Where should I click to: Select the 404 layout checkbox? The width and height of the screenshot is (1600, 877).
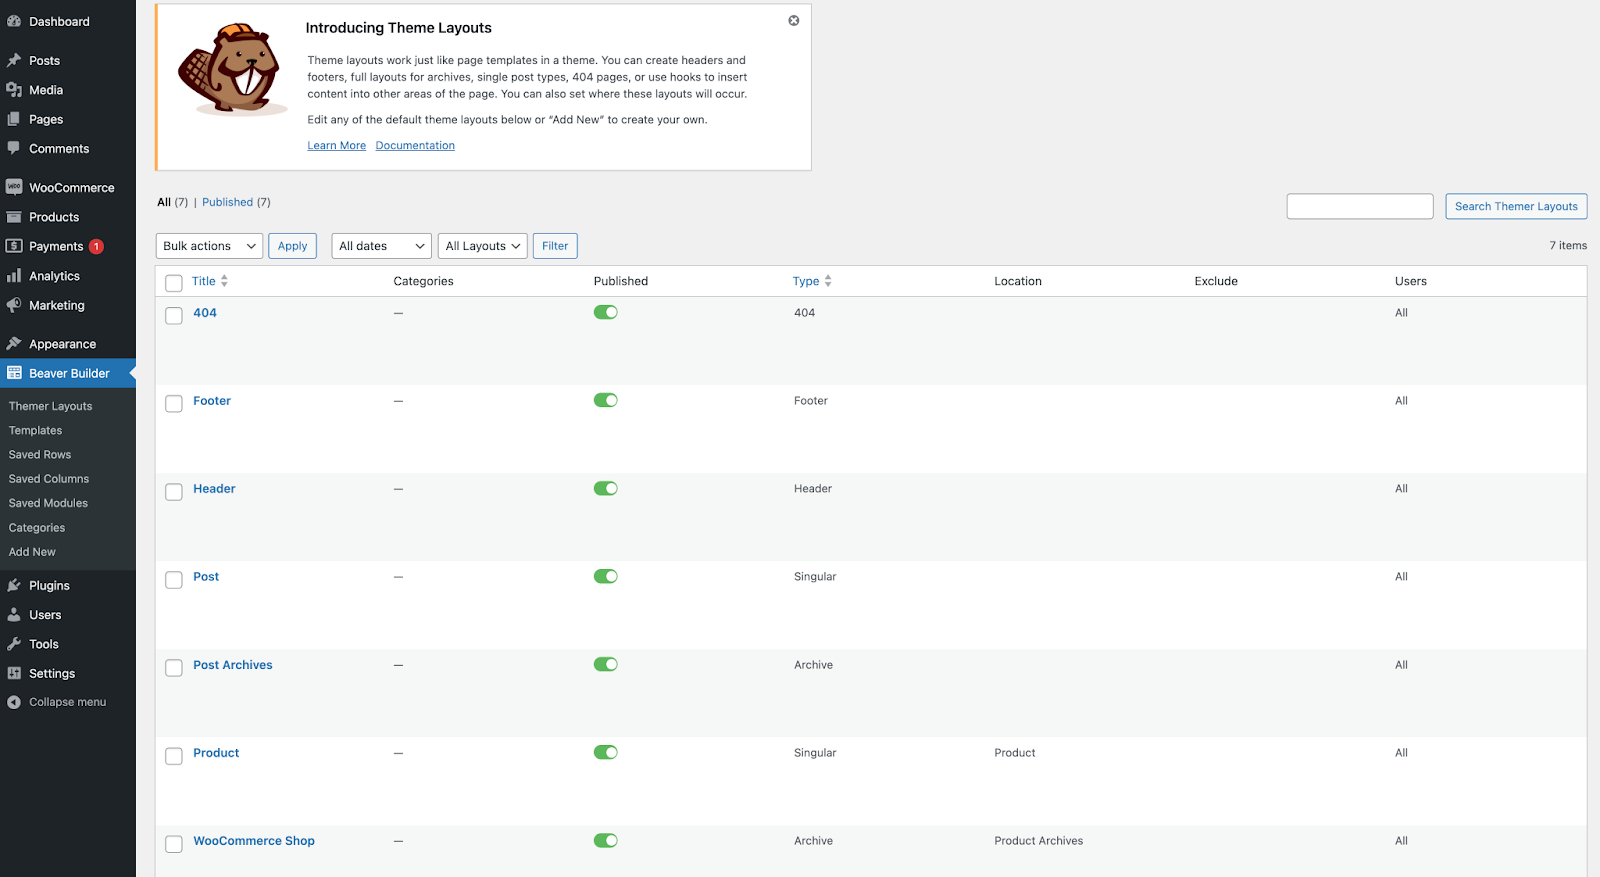point(174,315)
